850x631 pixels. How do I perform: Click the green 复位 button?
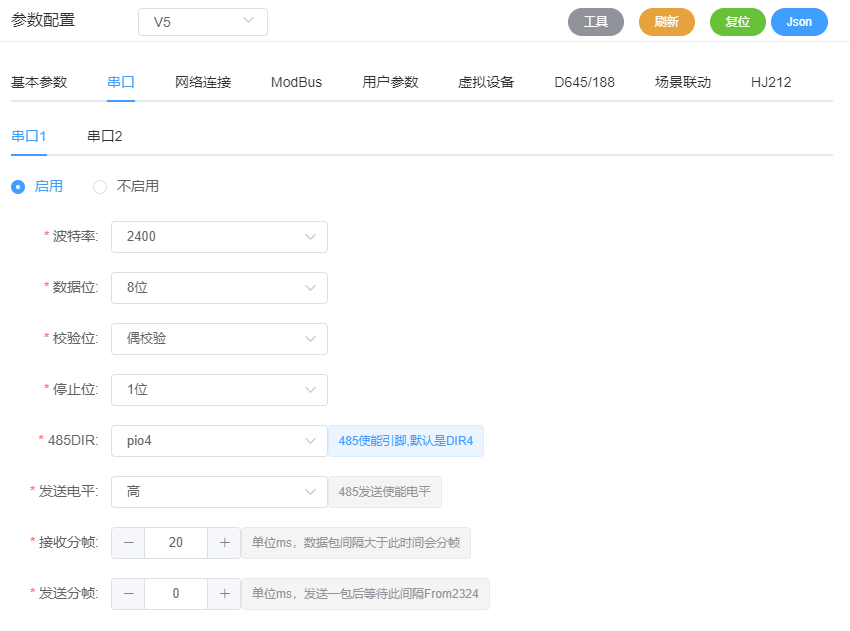coord(737,22)
